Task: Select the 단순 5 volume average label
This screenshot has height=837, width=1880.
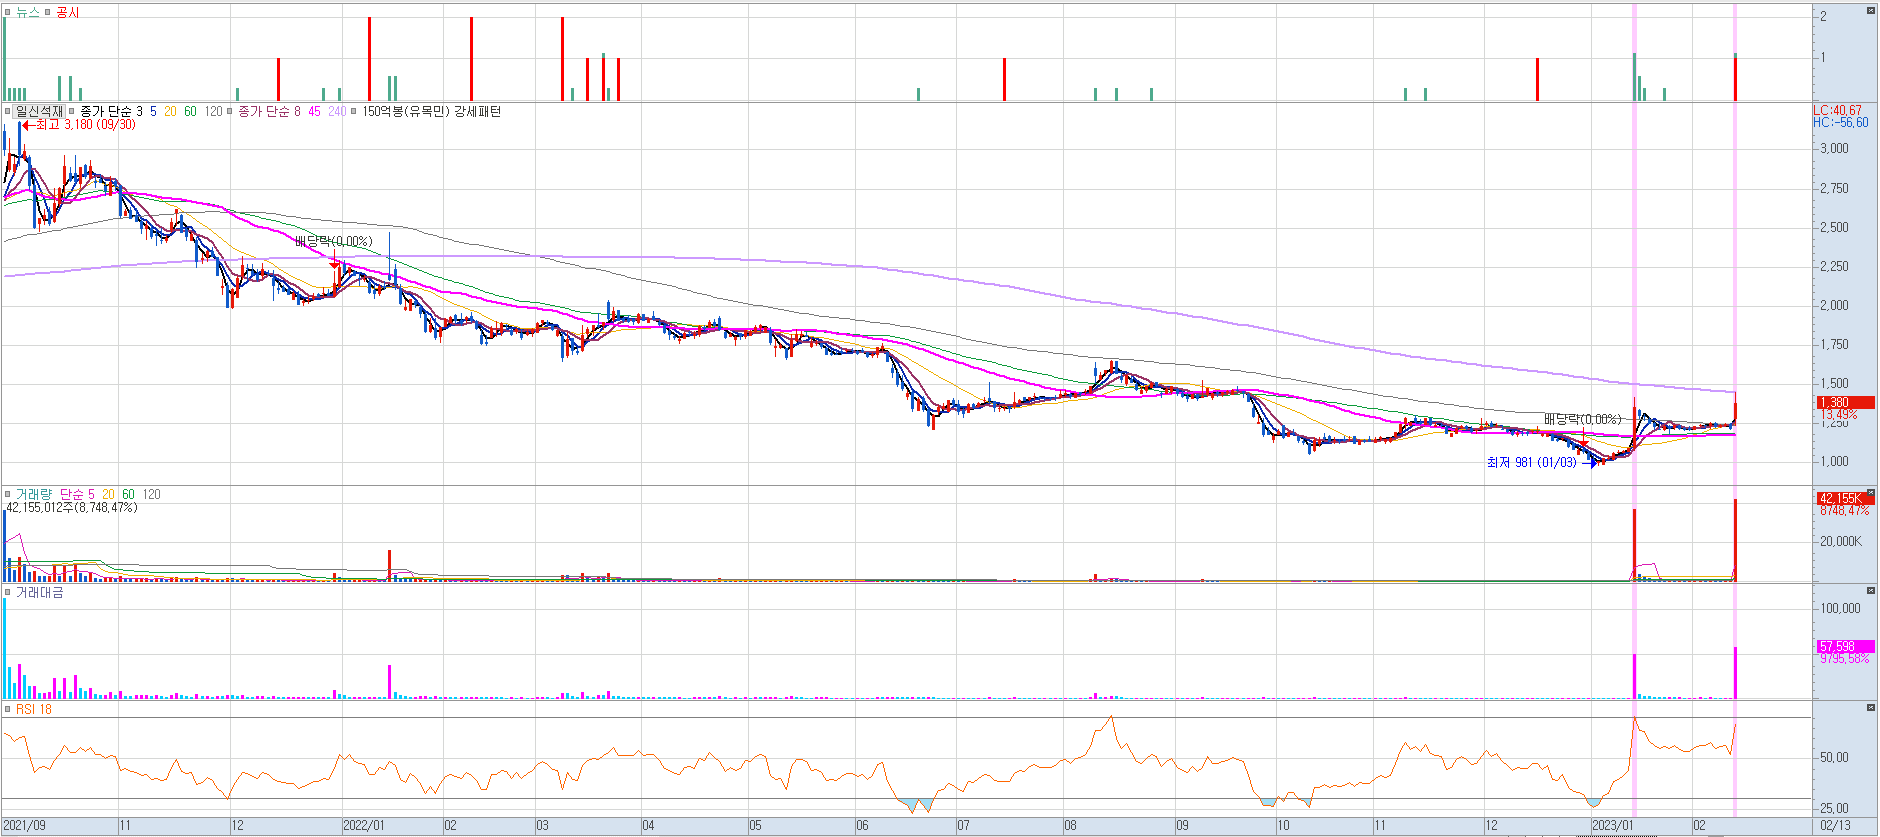Action: pyautogui.click(x=77, y=494)
